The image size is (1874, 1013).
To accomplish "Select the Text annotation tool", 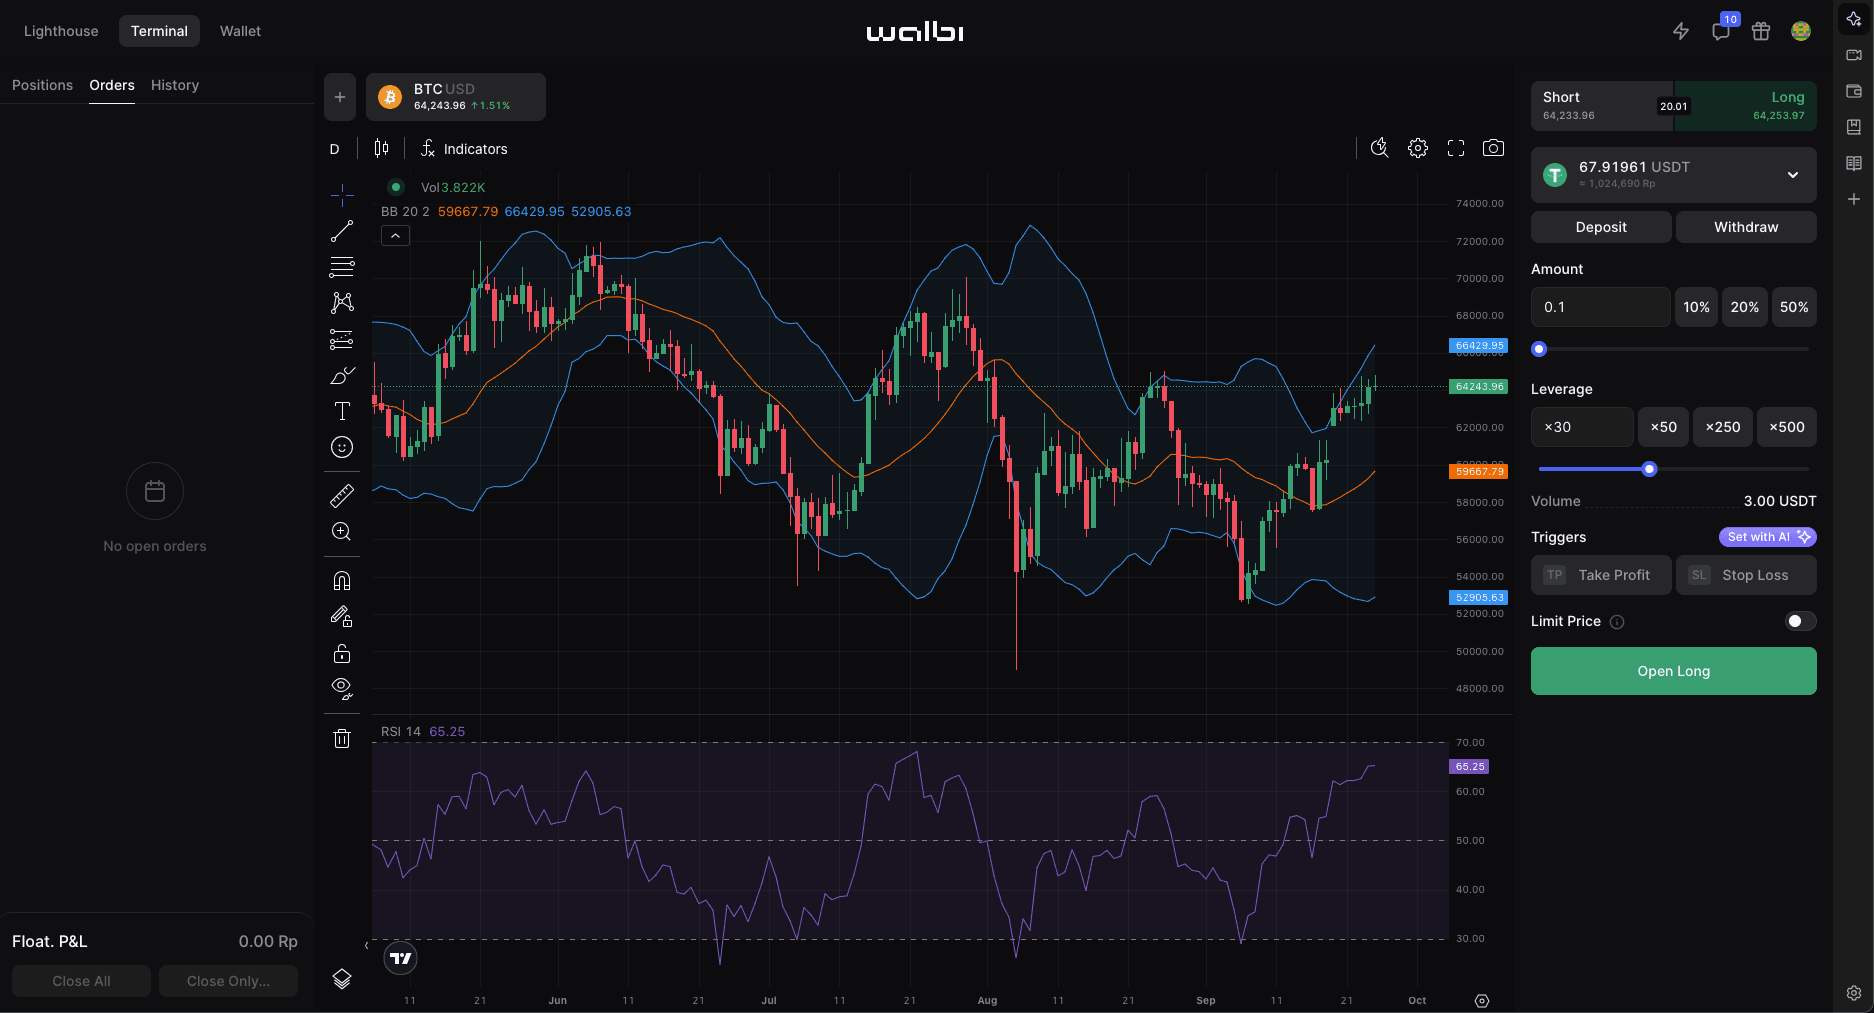I will 342,411.
